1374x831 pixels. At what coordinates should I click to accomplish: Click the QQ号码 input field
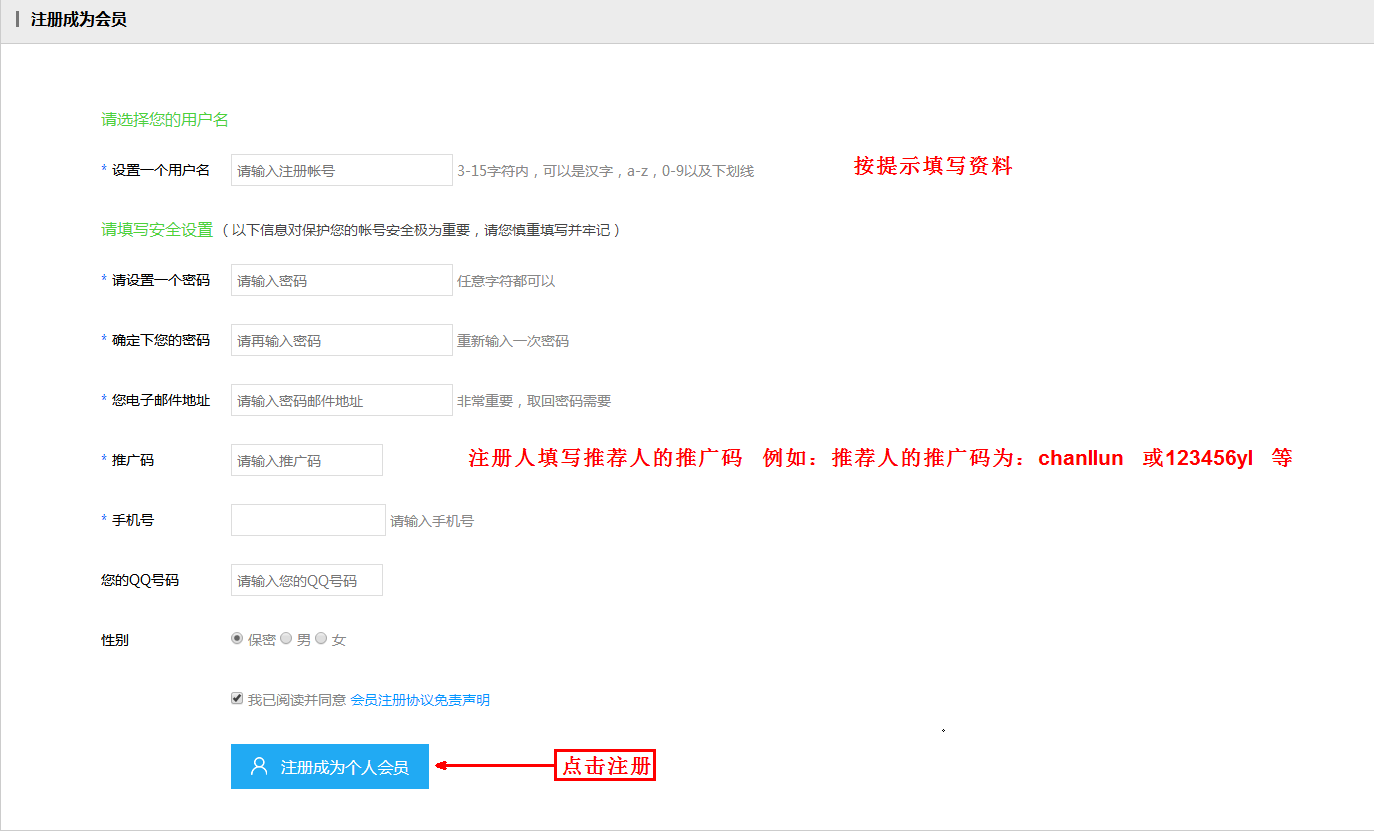click(x=306, y=580)
